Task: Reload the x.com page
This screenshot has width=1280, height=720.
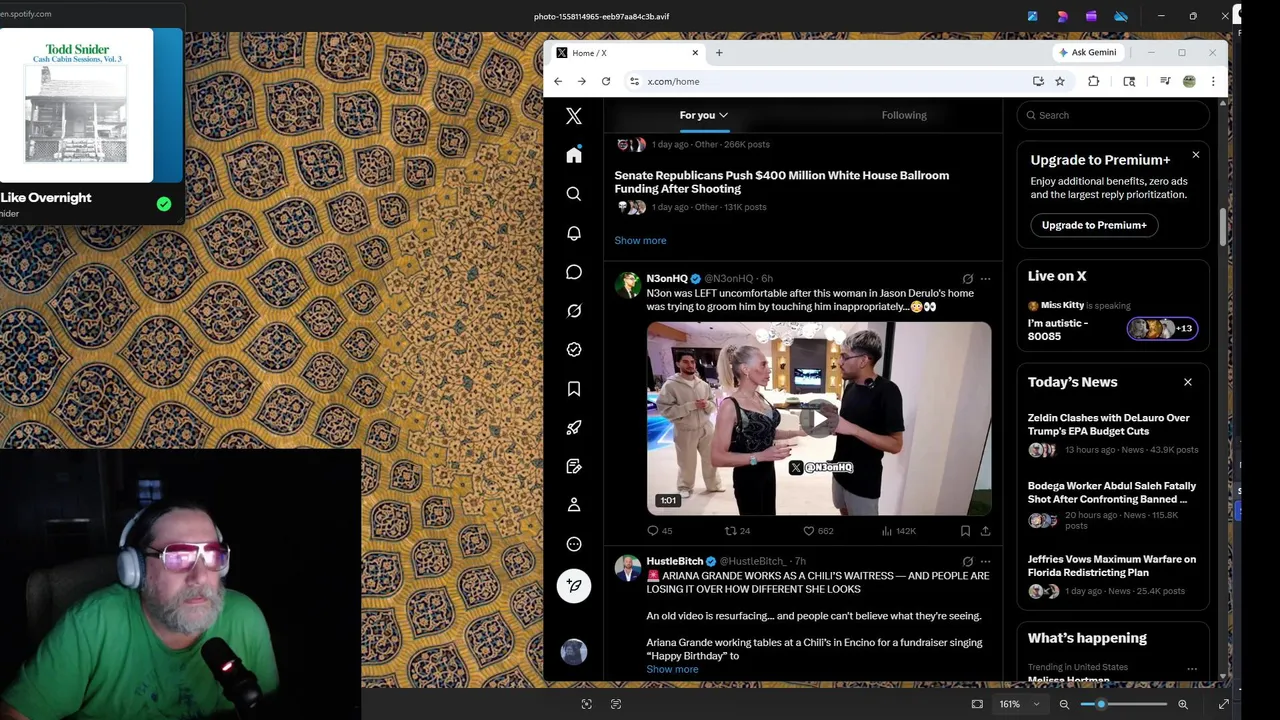Action: click(x=606, y=81)
